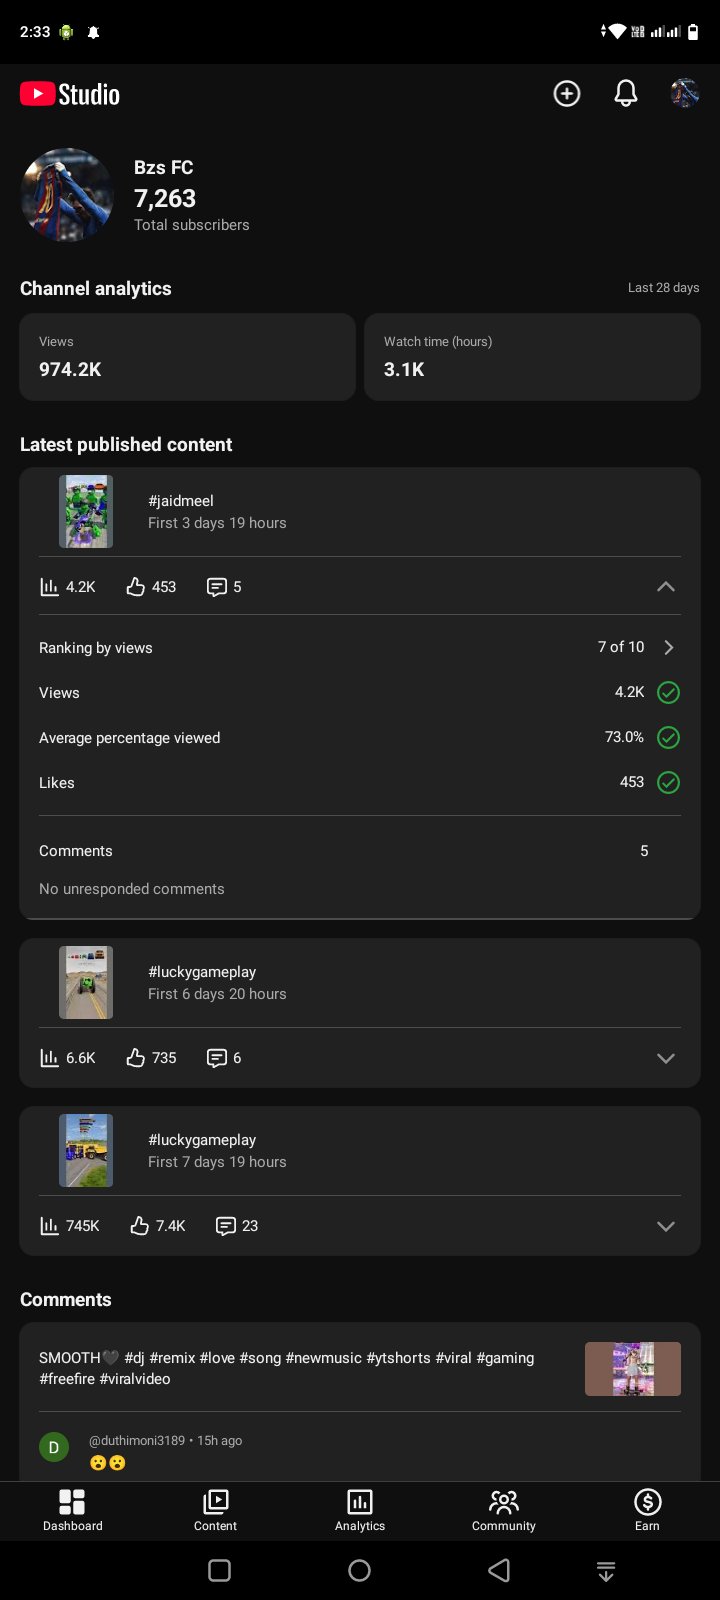Open notifications bell in YouTube Studio
The image size is (720, 1600).
tap(626, 94)
